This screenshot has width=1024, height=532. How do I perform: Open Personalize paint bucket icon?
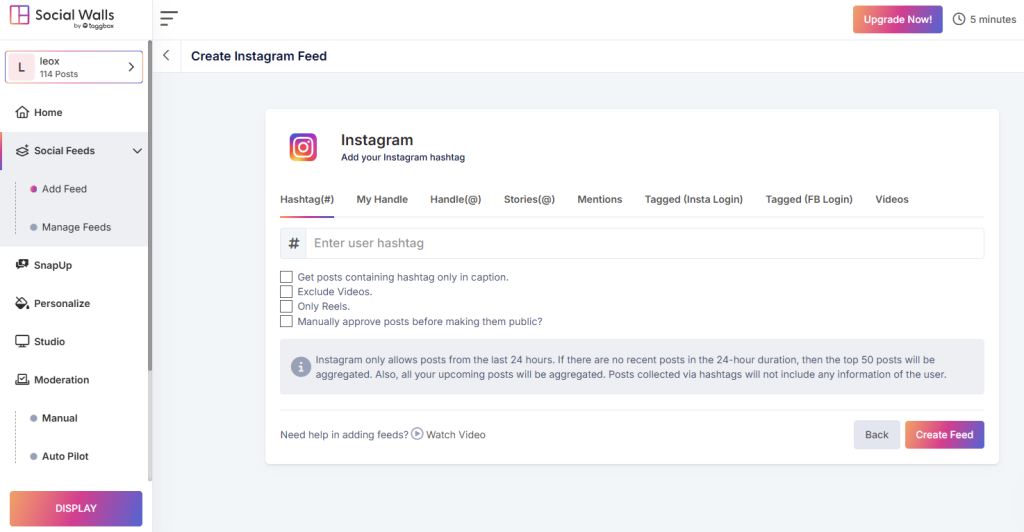pos(22,303)
